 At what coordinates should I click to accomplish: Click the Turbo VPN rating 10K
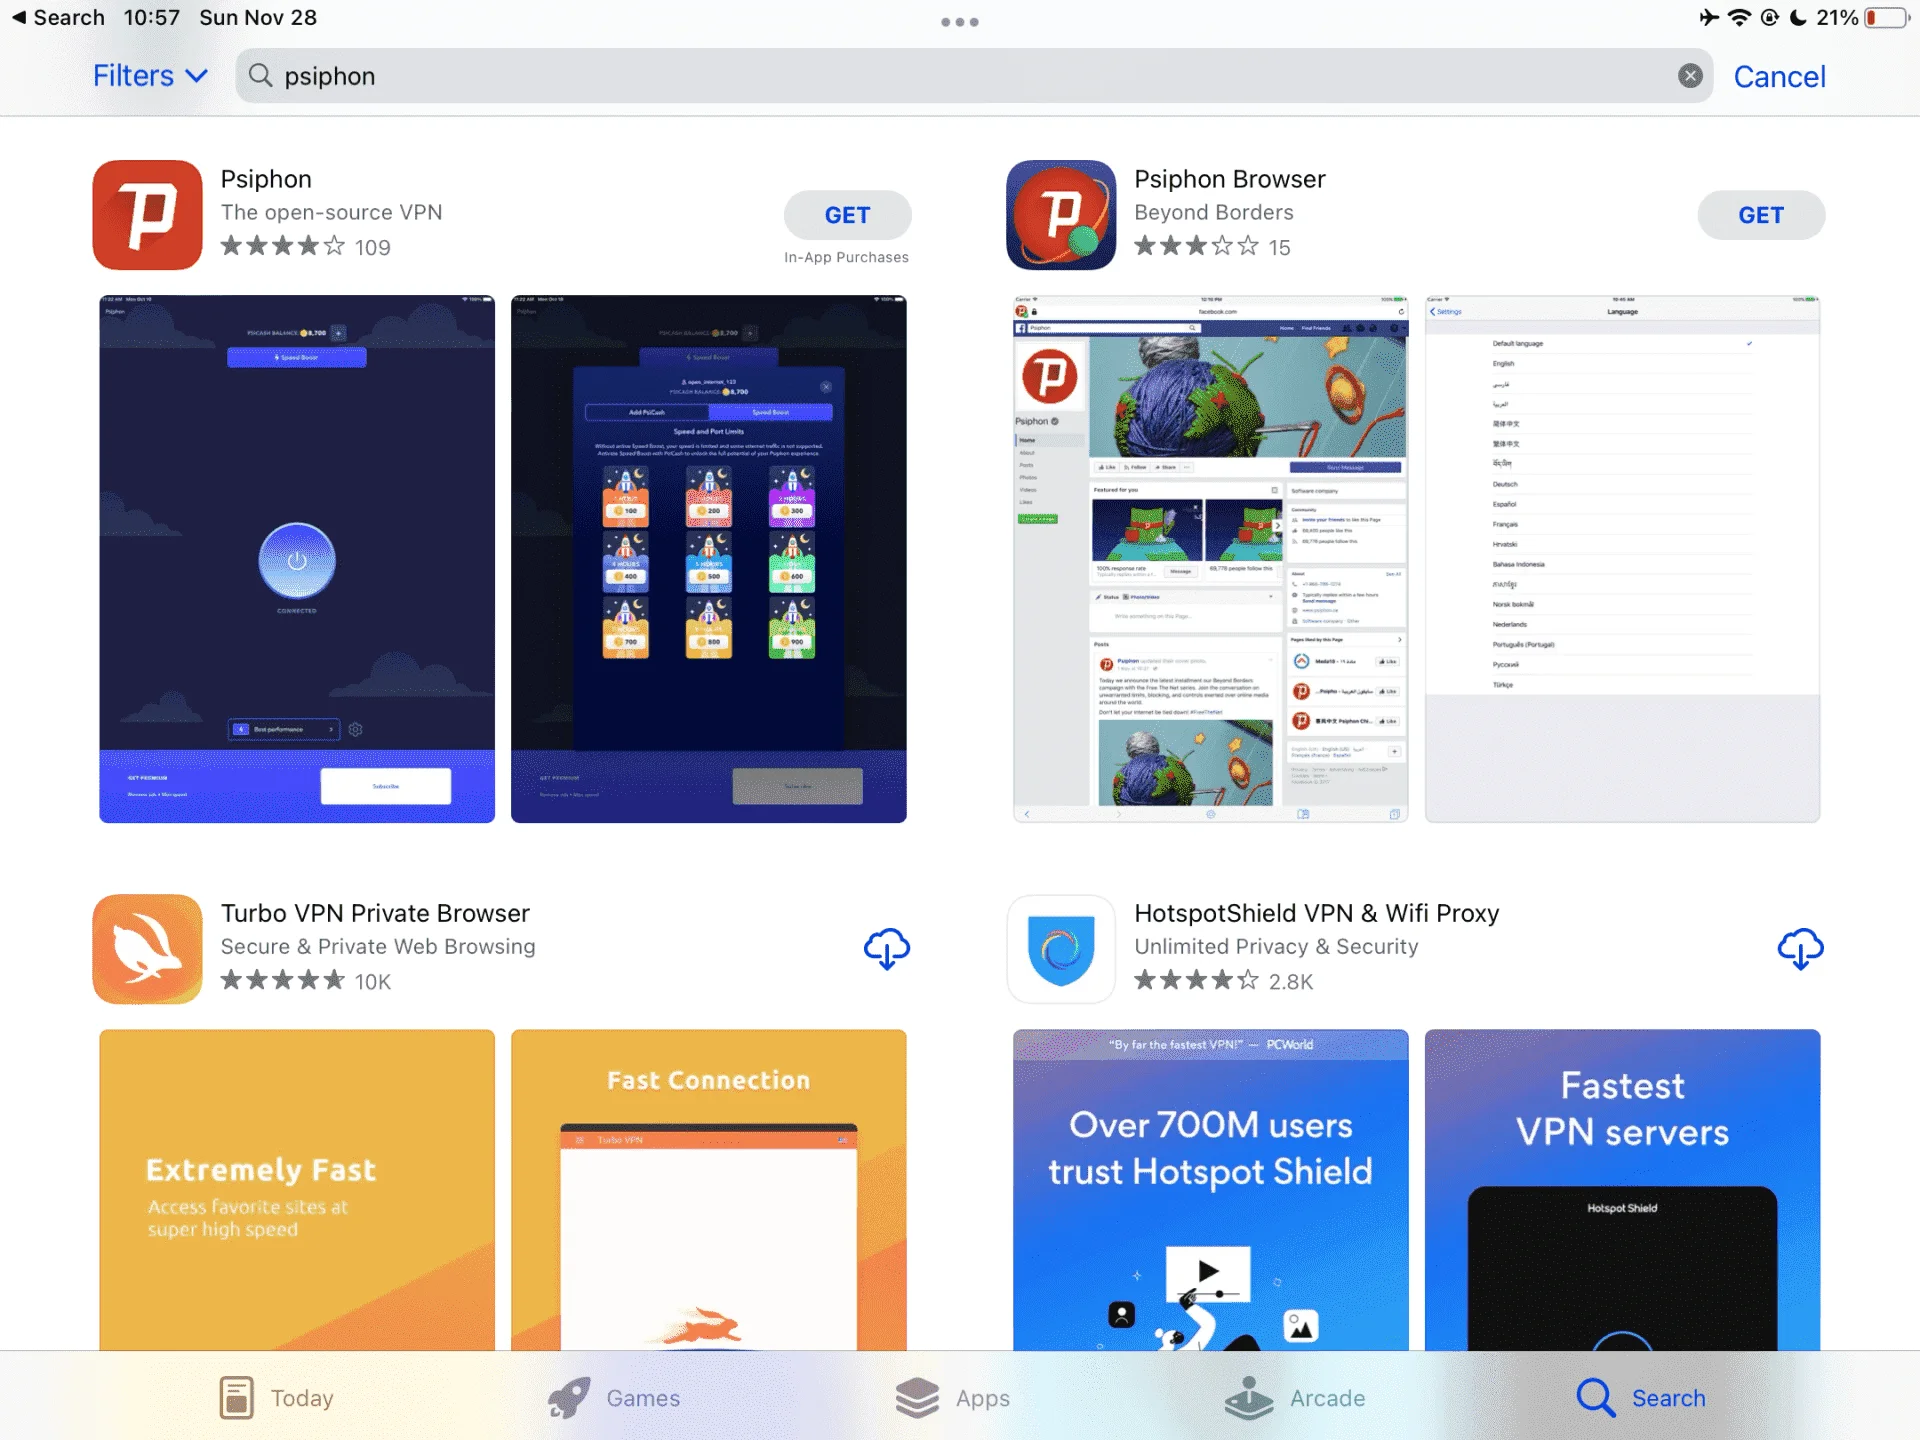click(306, 981)
